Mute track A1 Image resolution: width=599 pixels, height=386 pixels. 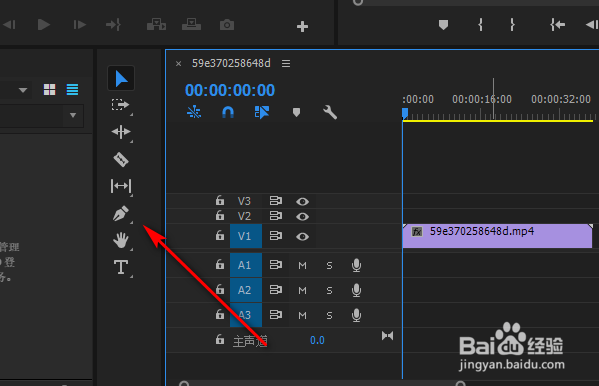(x=302, y=265)
